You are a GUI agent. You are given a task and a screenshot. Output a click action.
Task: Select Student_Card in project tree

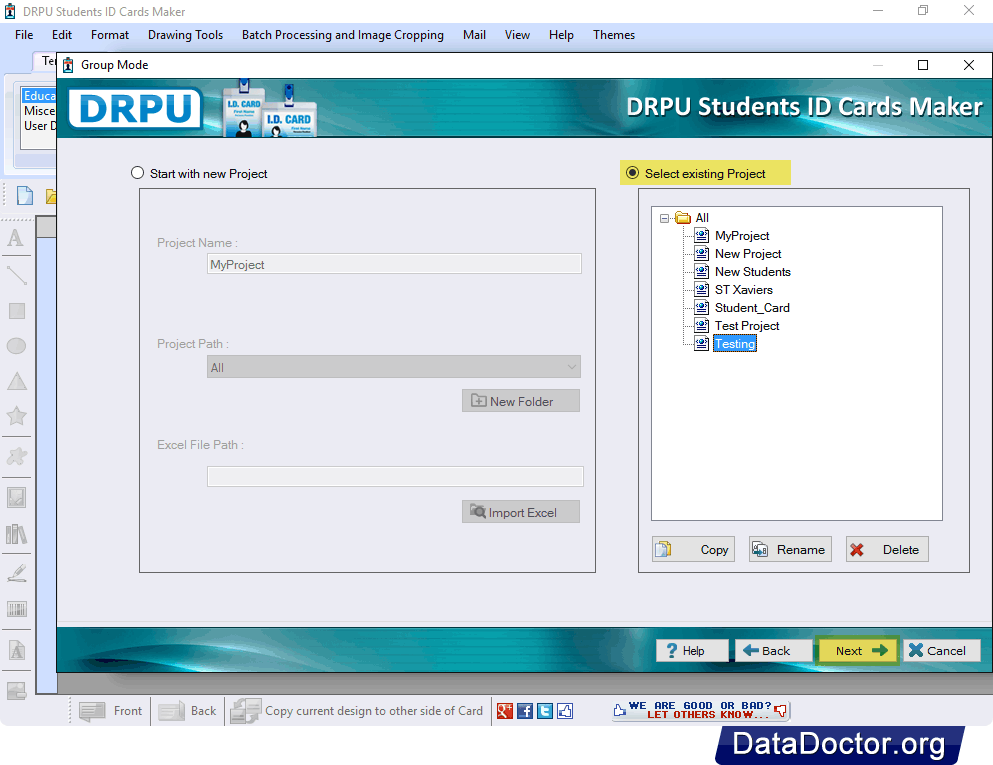(x=752, y=308)
